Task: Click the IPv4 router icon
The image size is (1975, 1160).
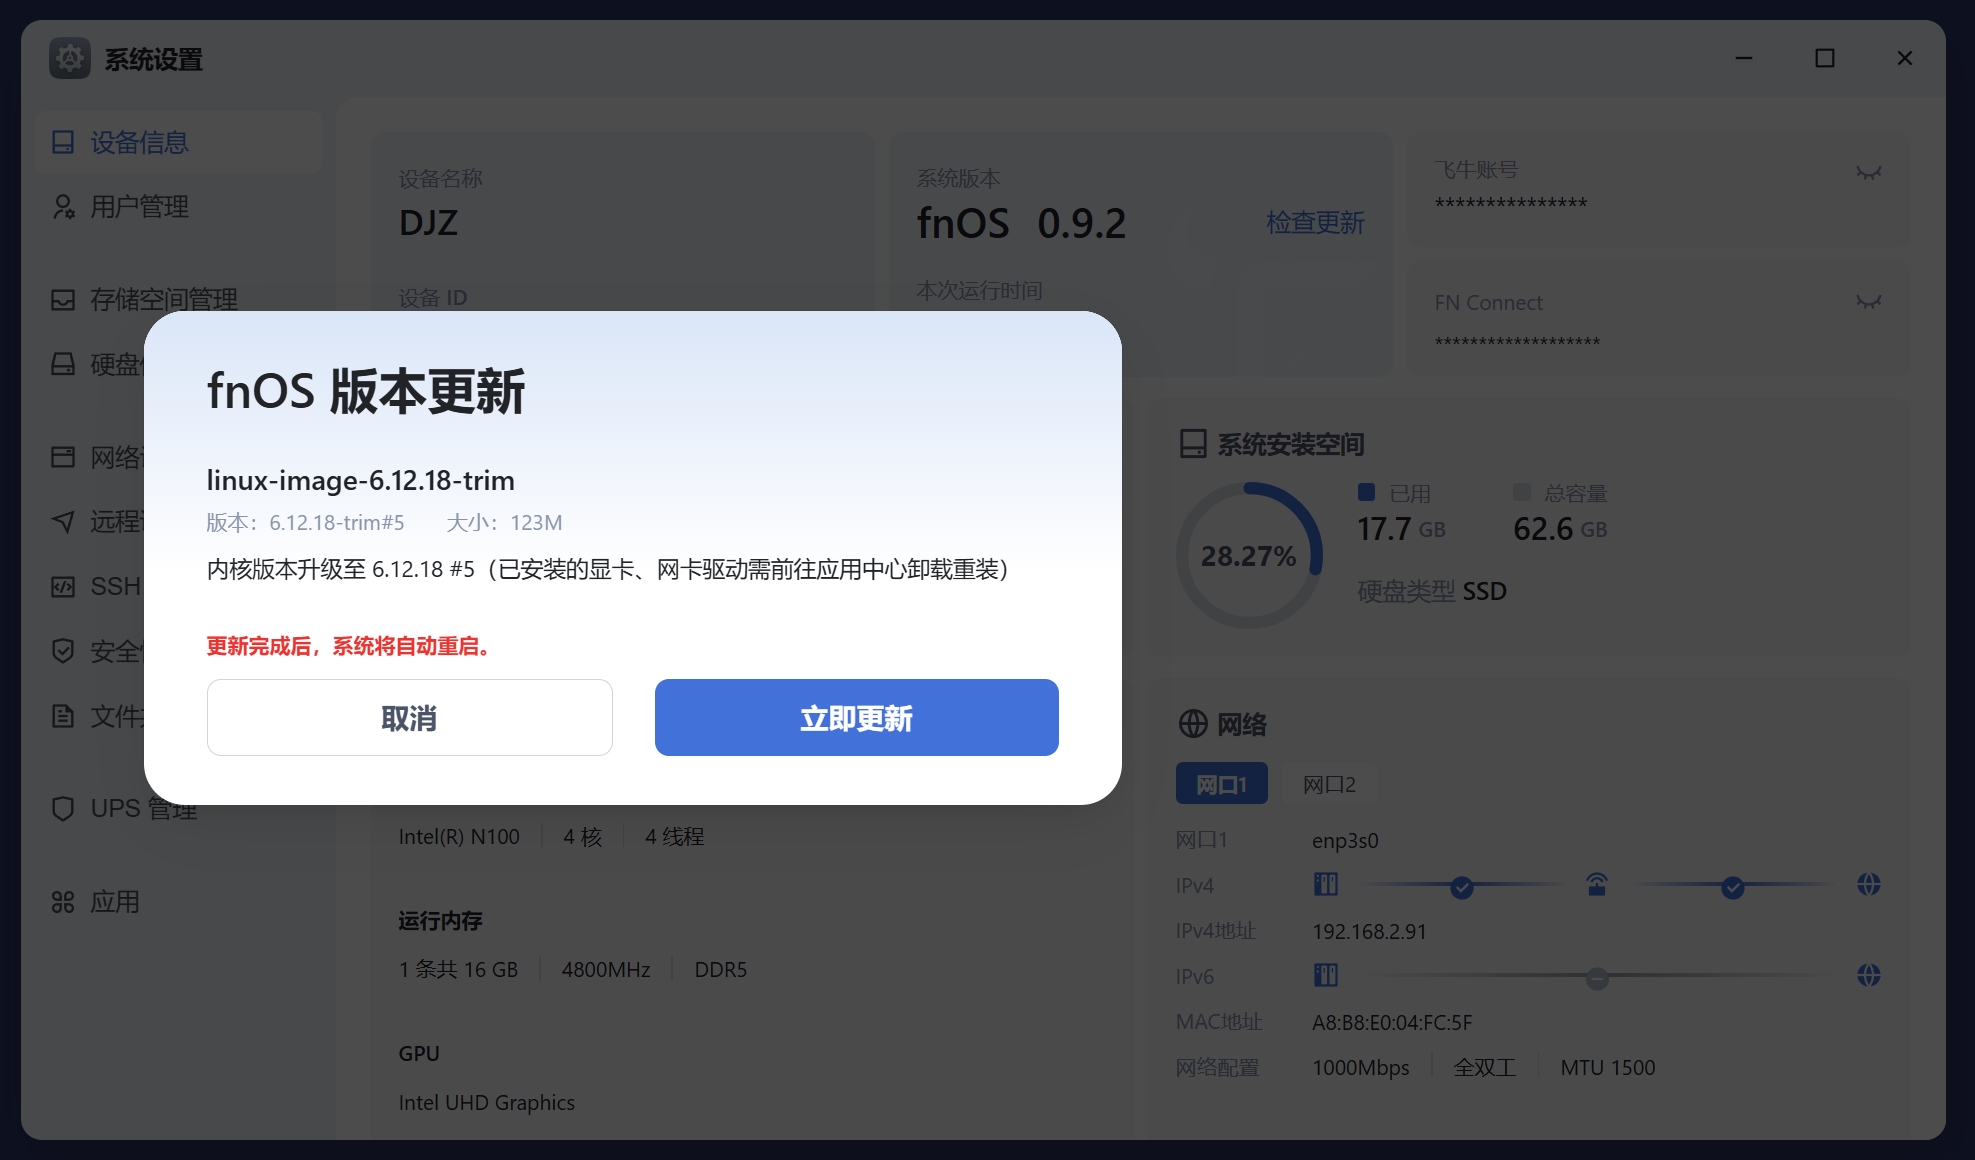Action: (1597, 884)
